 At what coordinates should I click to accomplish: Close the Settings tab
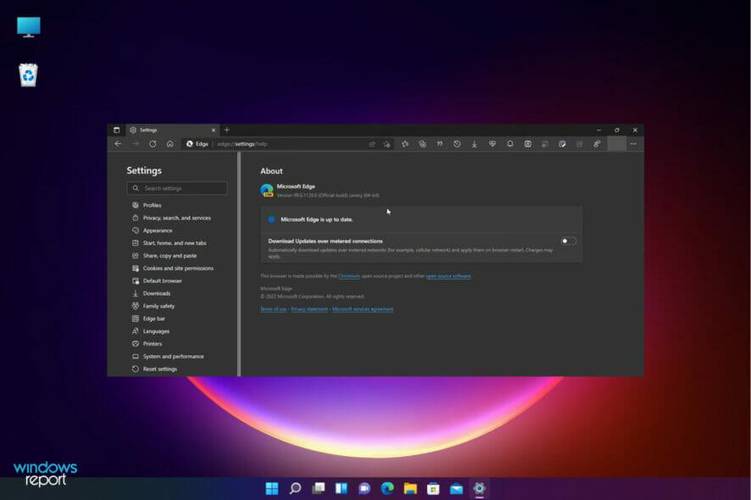[214, 130]
